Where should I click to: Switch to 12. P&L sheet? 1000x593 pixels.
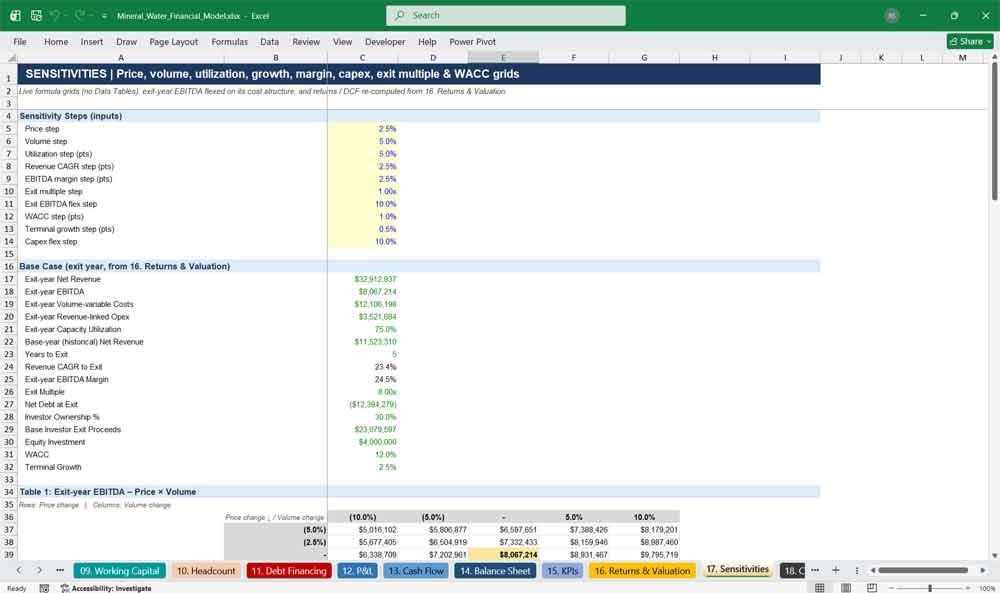click(x=357, y=571)
